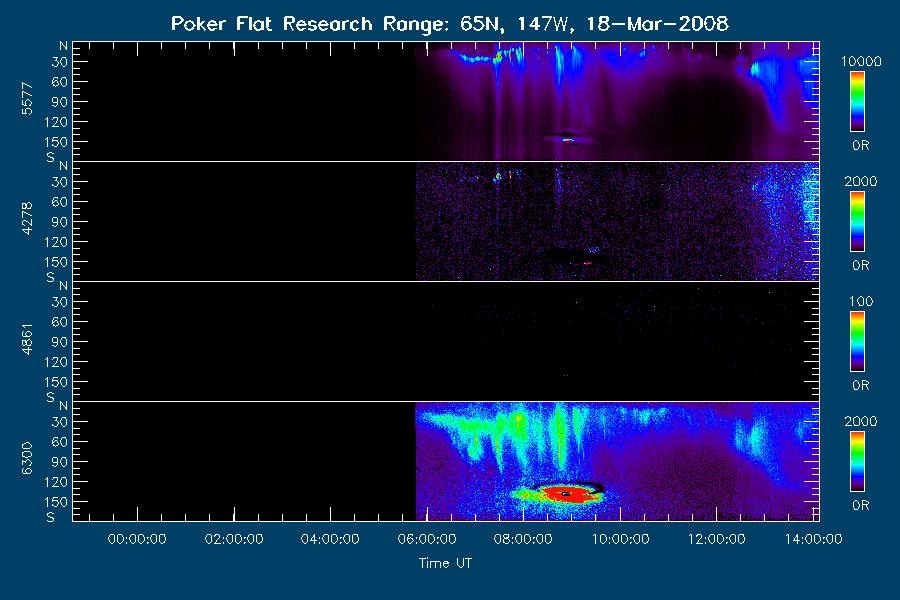900x600 pixels.
Task: Click the 4861 color scale bar
Action: 857,342
